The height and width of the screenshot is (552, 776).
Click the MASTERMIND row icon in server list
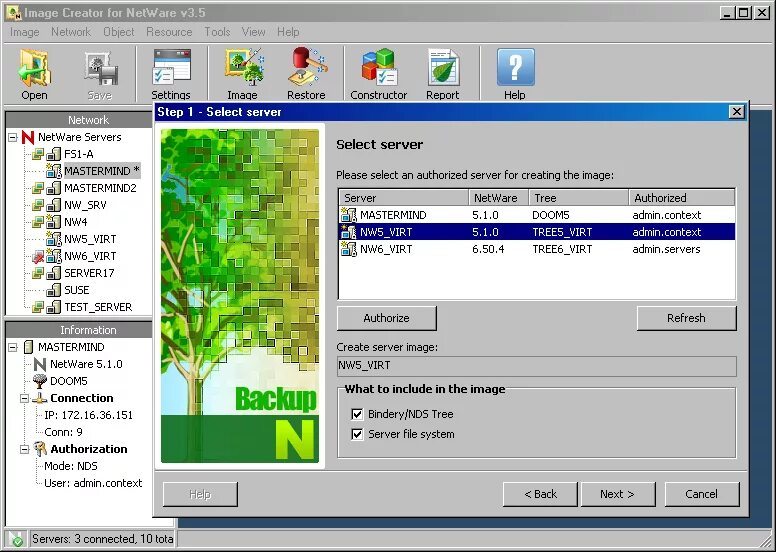click(x=348, y=215)
